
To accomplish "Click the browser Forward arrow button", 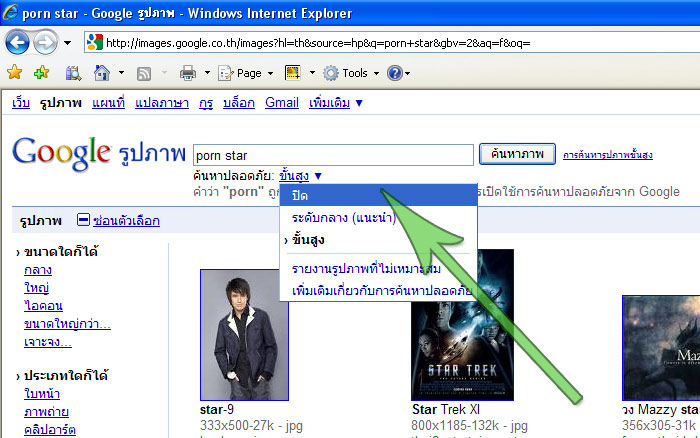I will click(46, 43).
